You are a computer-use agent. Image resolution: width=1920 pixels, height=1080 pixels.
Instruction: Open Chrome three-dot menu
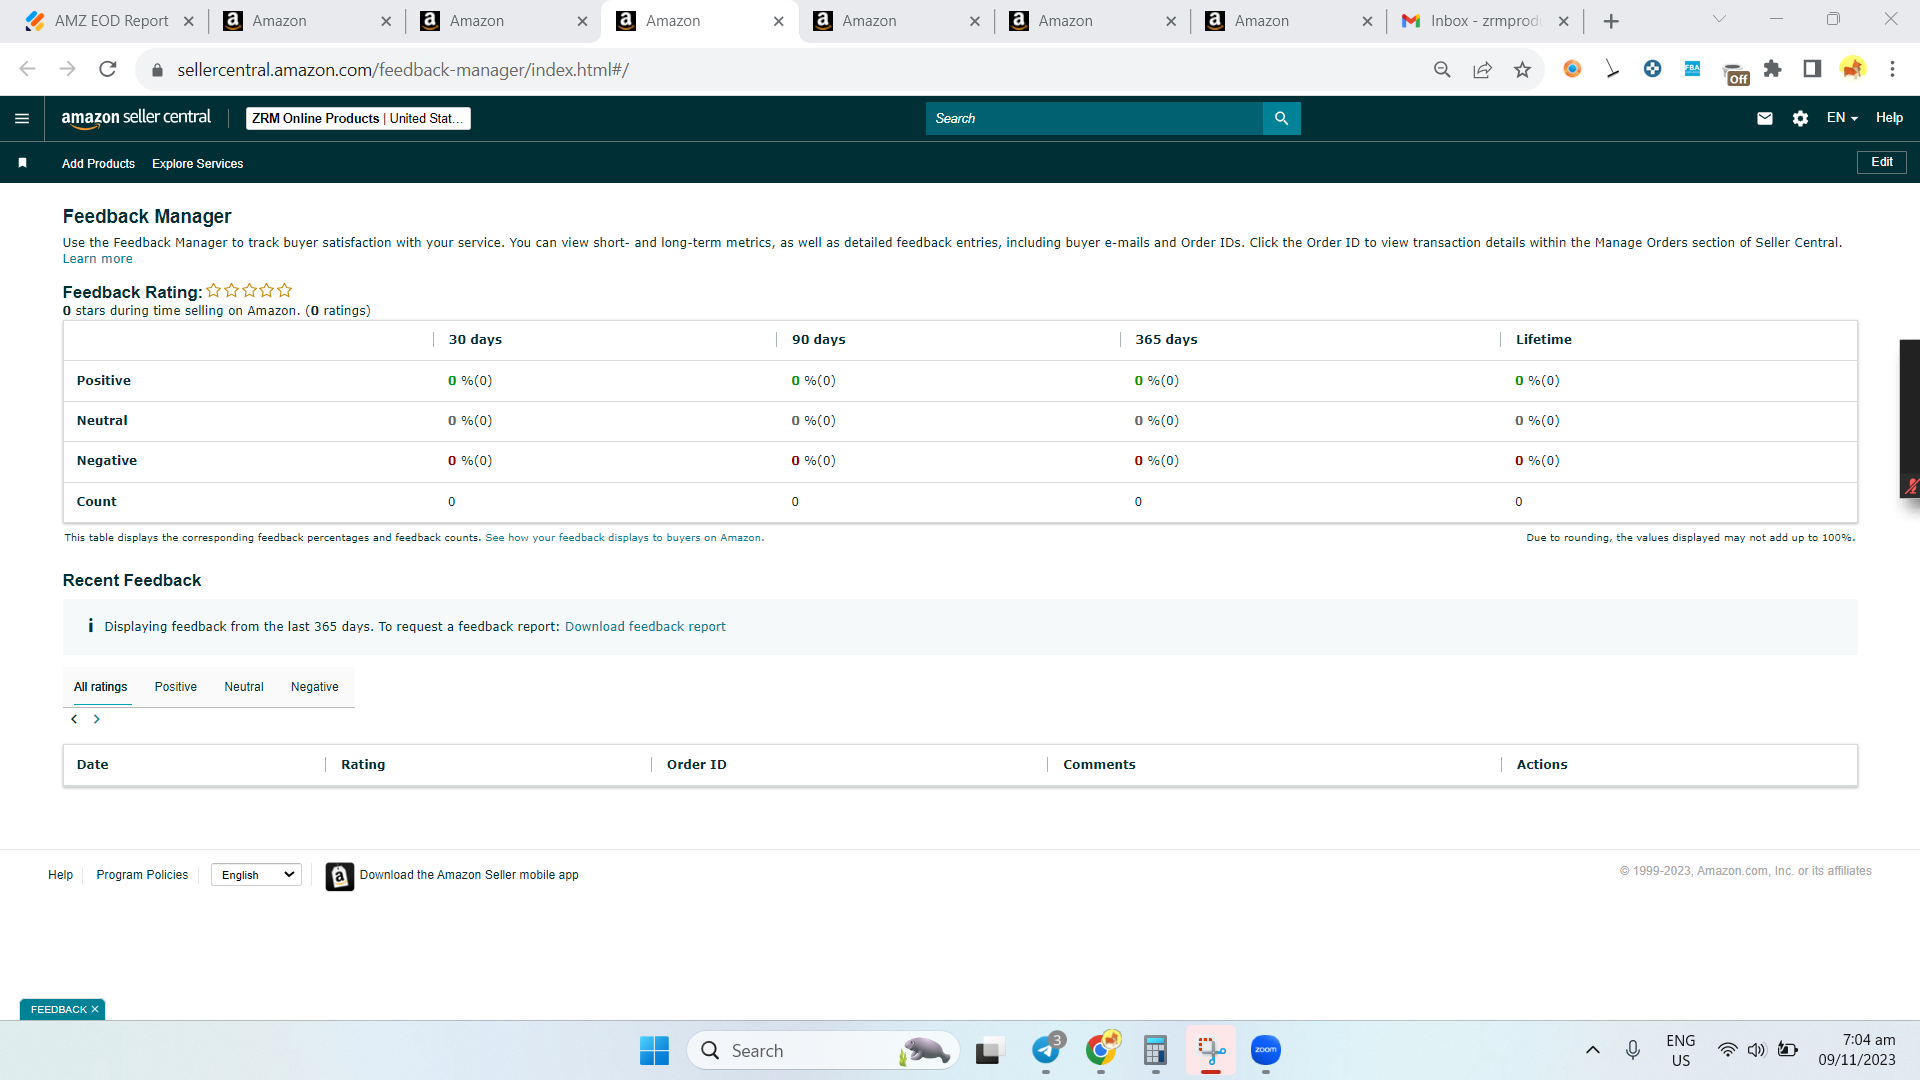(1892, 69)
